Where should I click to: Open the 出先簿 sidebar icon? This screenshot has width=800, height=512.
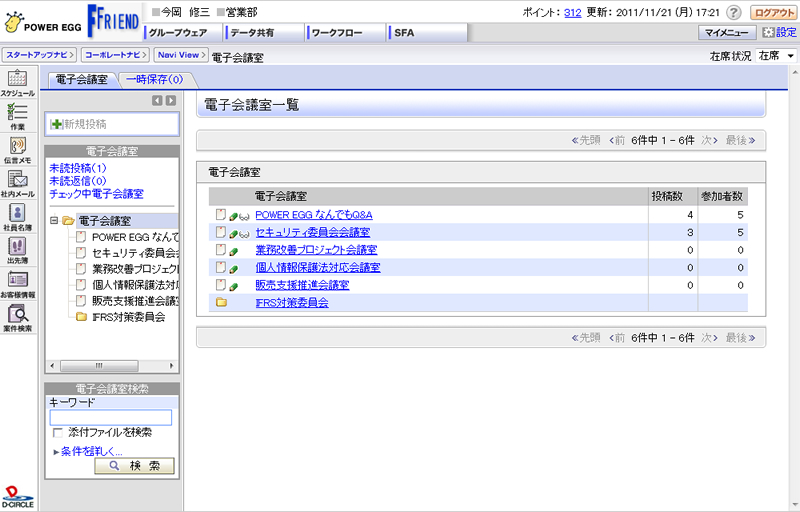pyautogui.click(x=17, y=250)
